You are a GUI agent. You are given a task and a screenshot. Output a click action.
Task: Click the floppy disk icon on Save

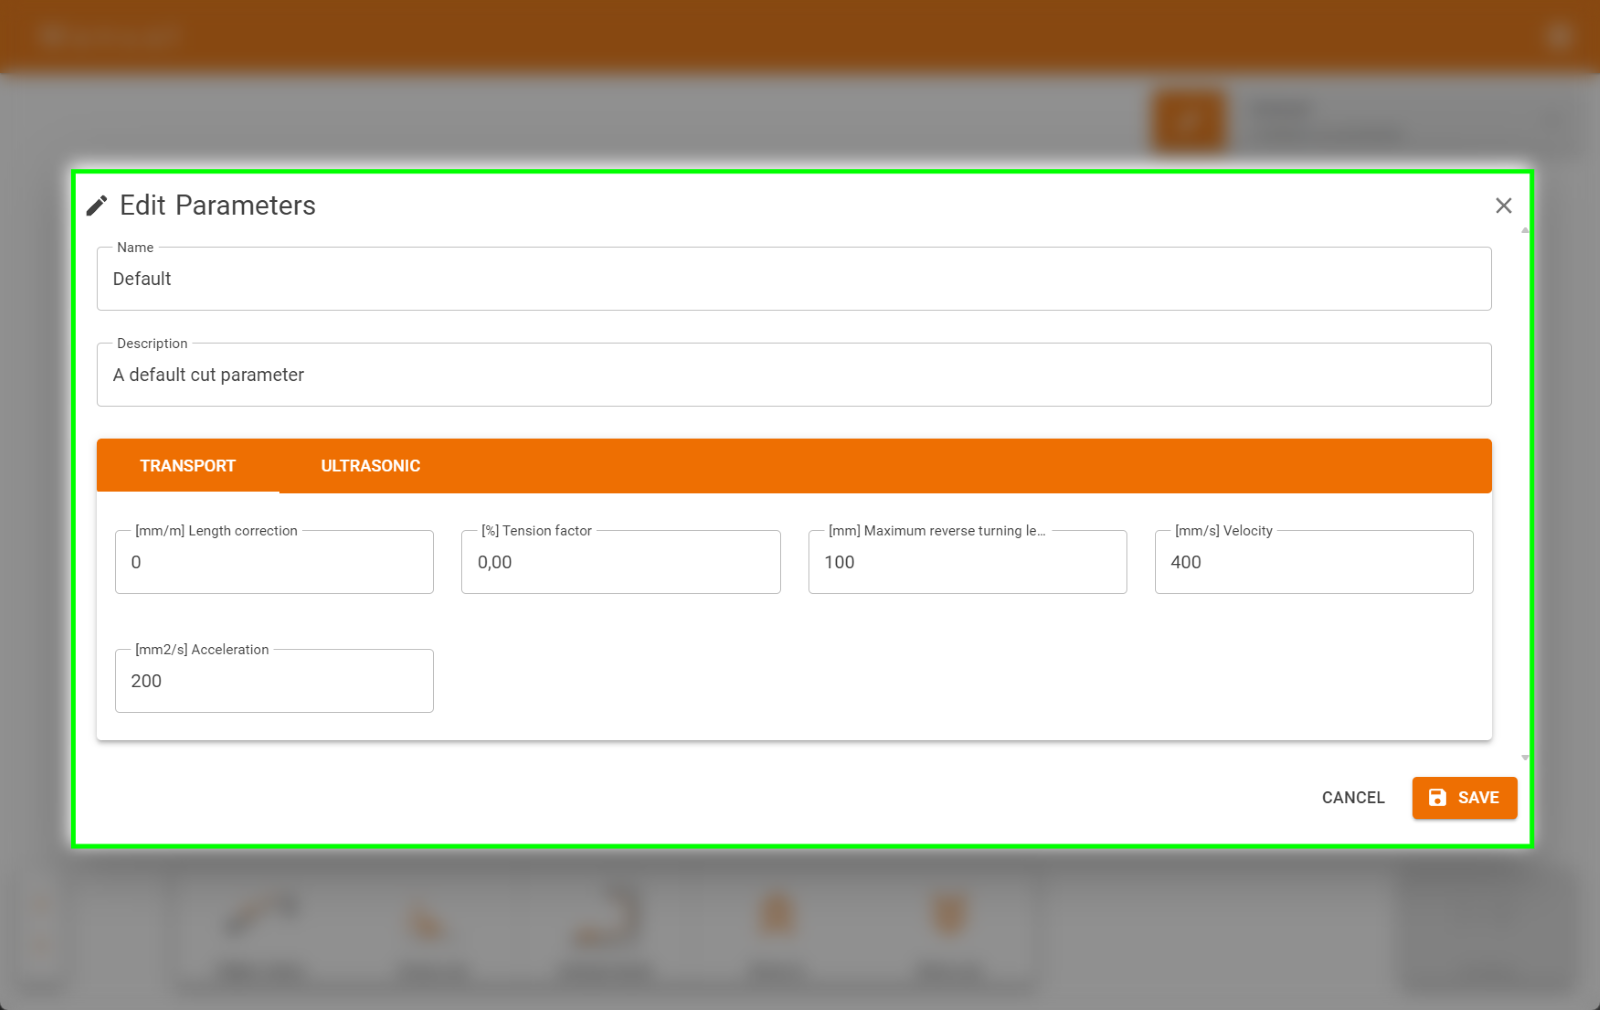(1437, 797)
